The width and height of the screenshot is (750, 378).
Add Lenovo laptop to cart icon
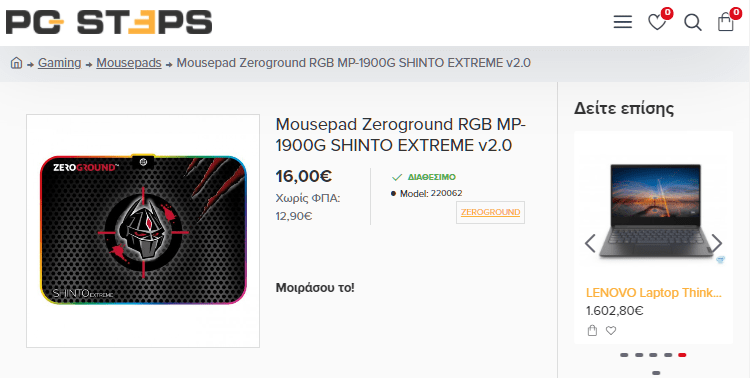[x=592, y=331]
